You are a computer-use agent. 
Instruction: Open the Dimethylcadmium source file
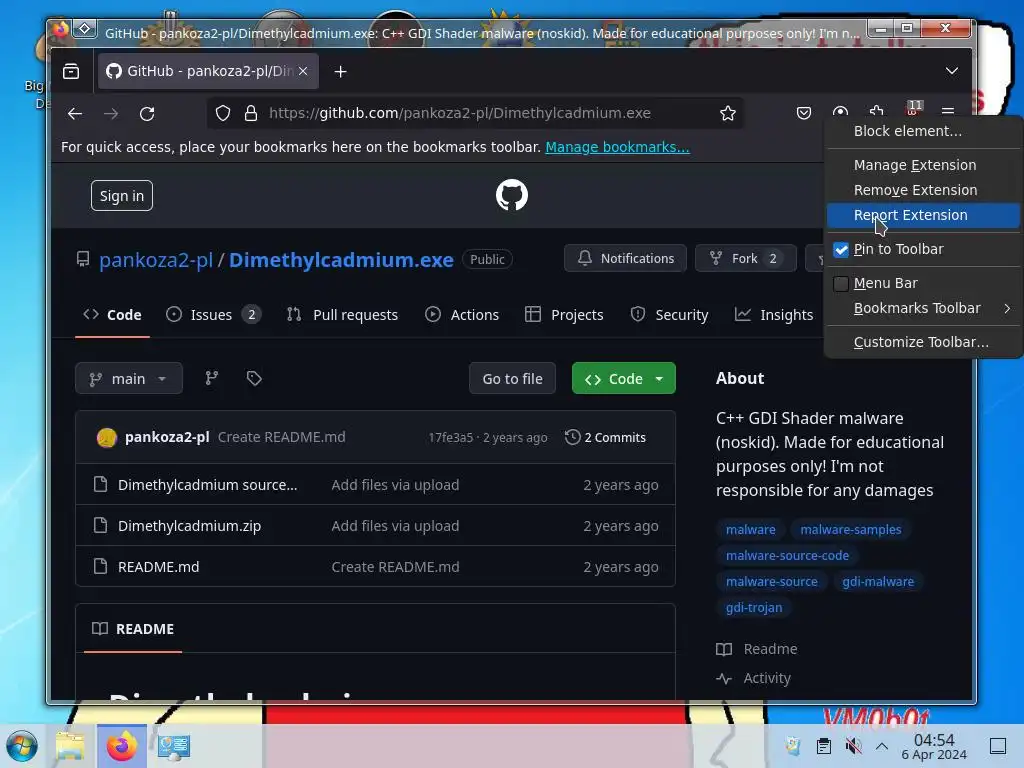[207, 485]
